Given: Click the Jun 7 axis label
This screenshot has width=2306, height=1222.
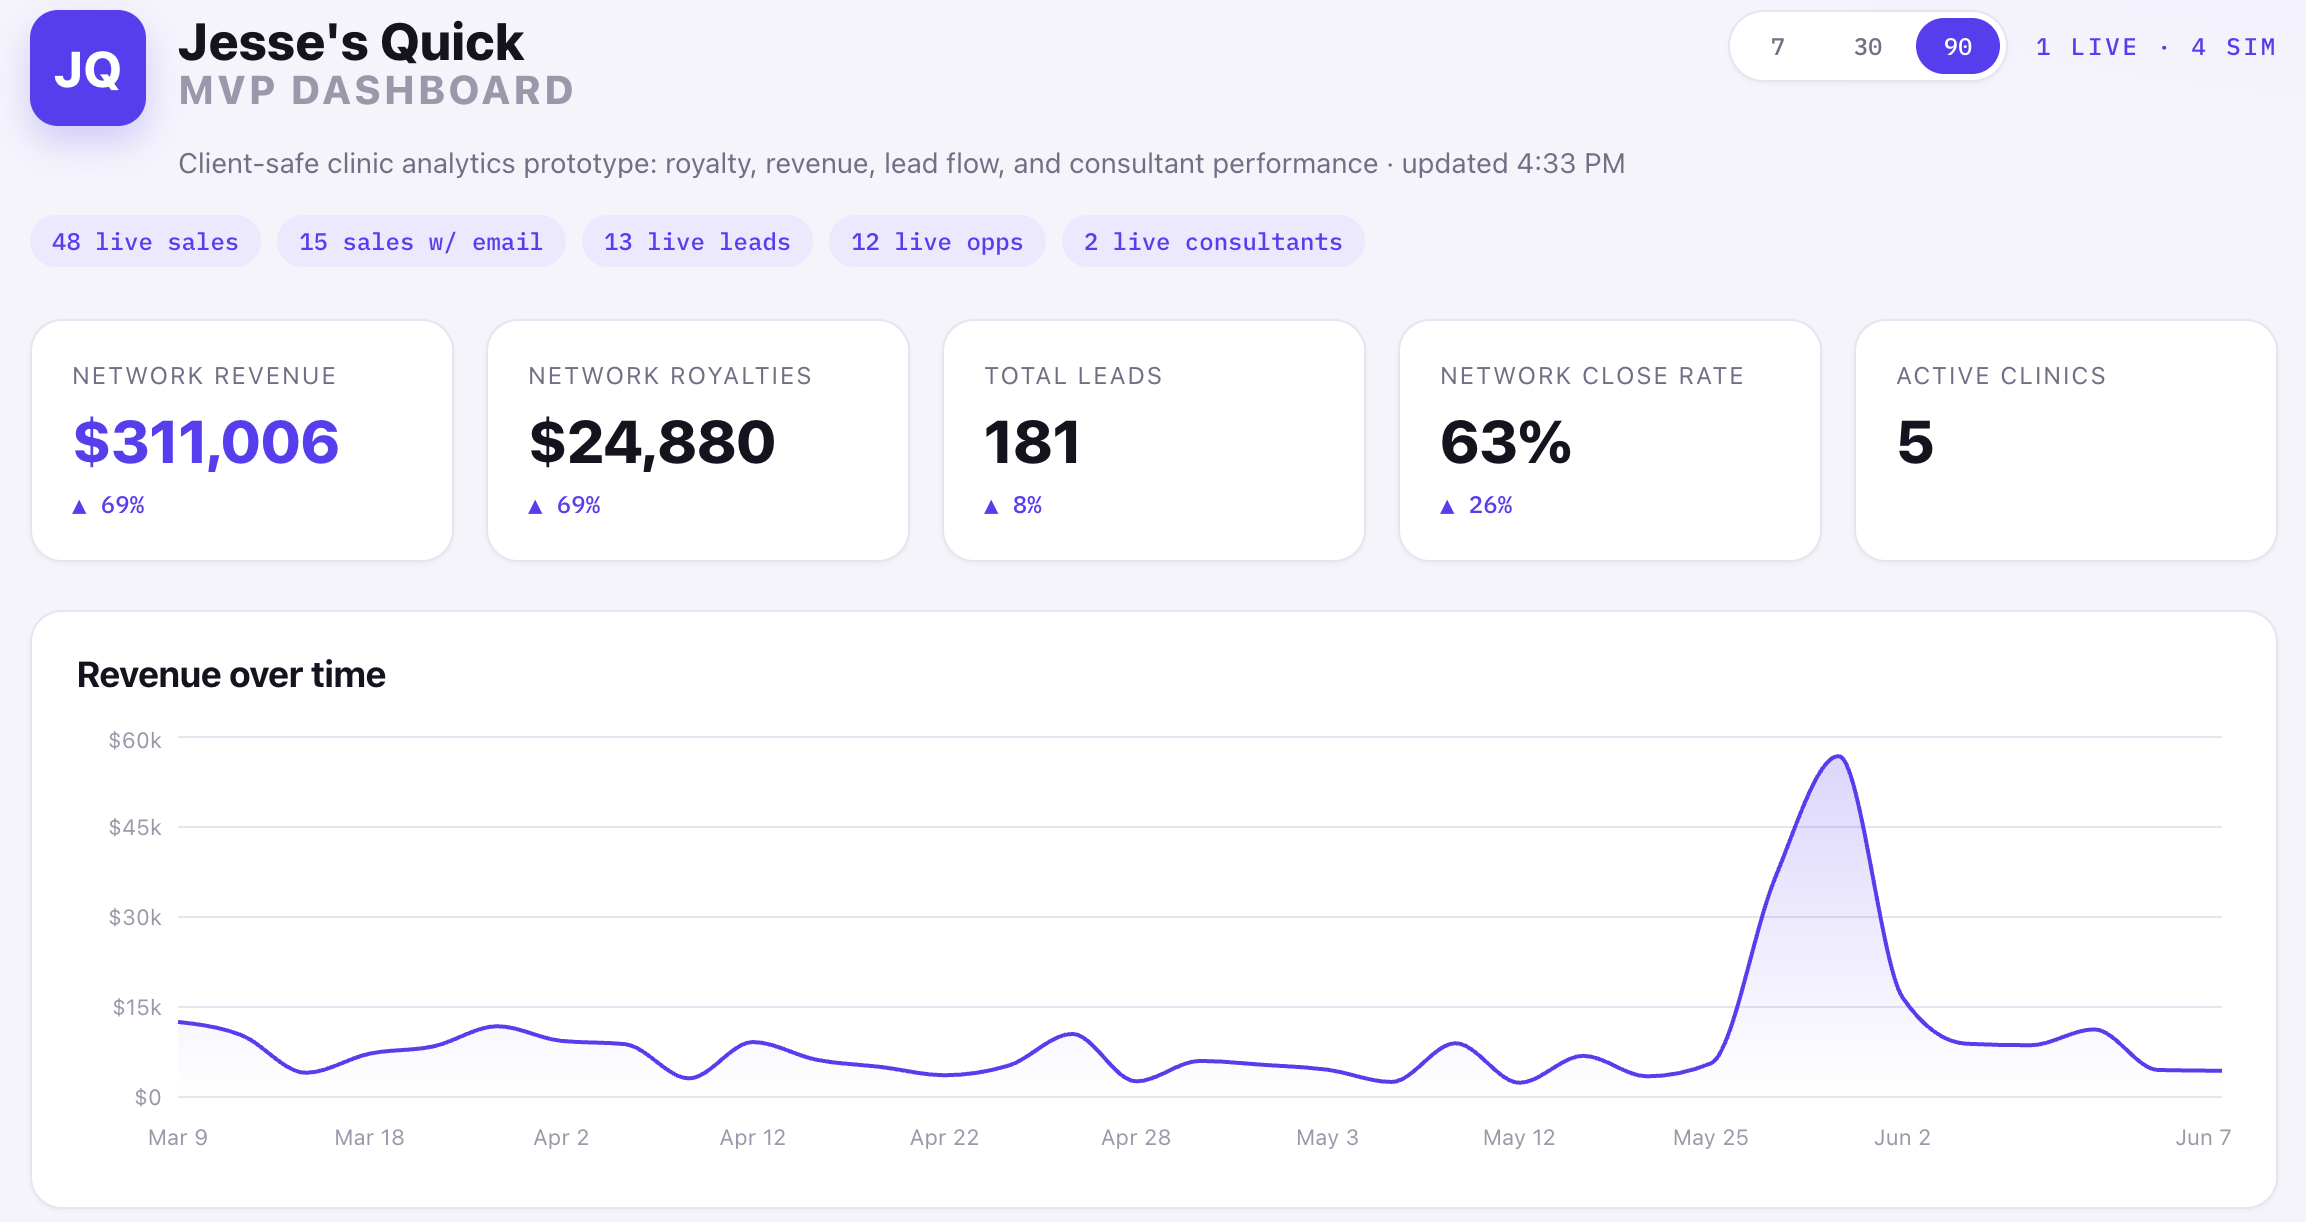Looking at the screenshot, I should tap(2203, 1137).
